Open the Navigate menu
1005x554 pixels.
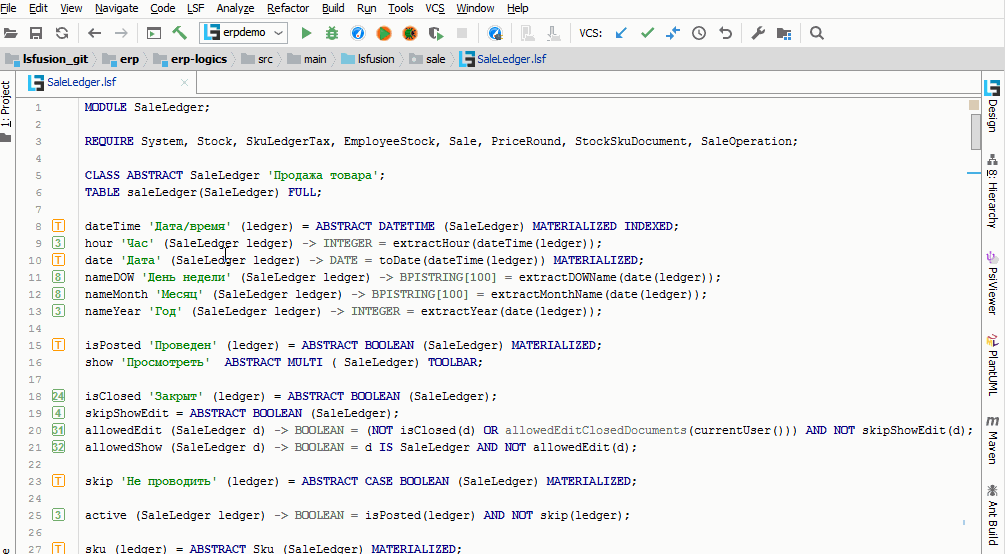pos(117,8)
